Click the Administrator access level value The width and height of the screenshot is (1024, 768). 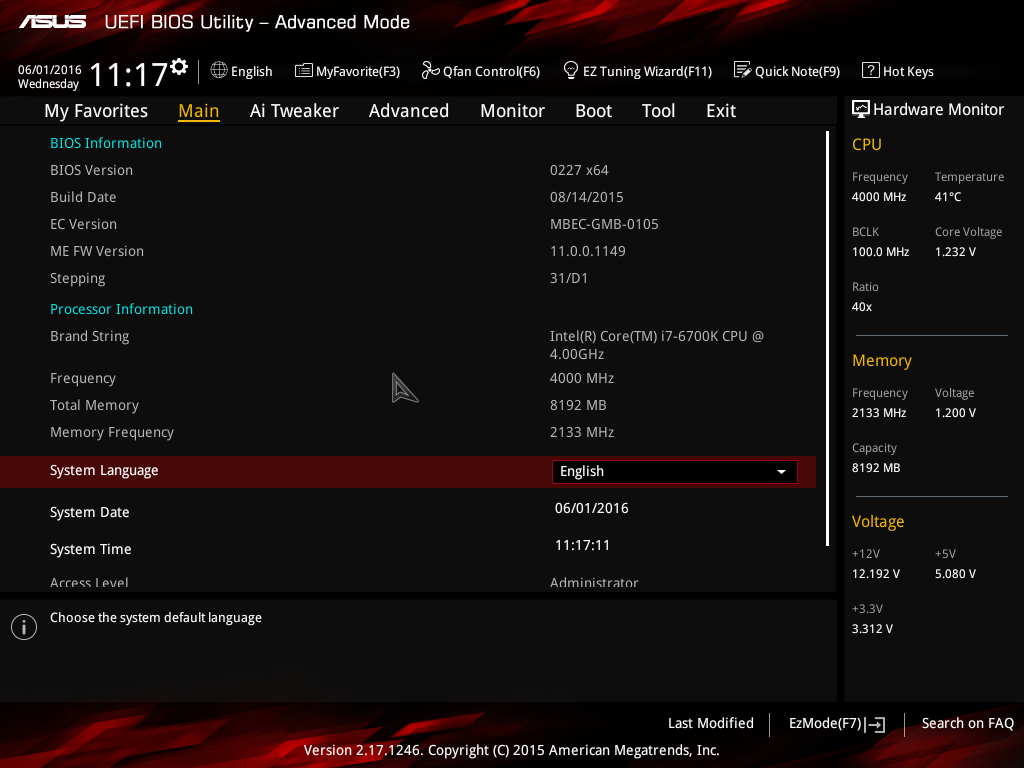[x=594, y=582]
